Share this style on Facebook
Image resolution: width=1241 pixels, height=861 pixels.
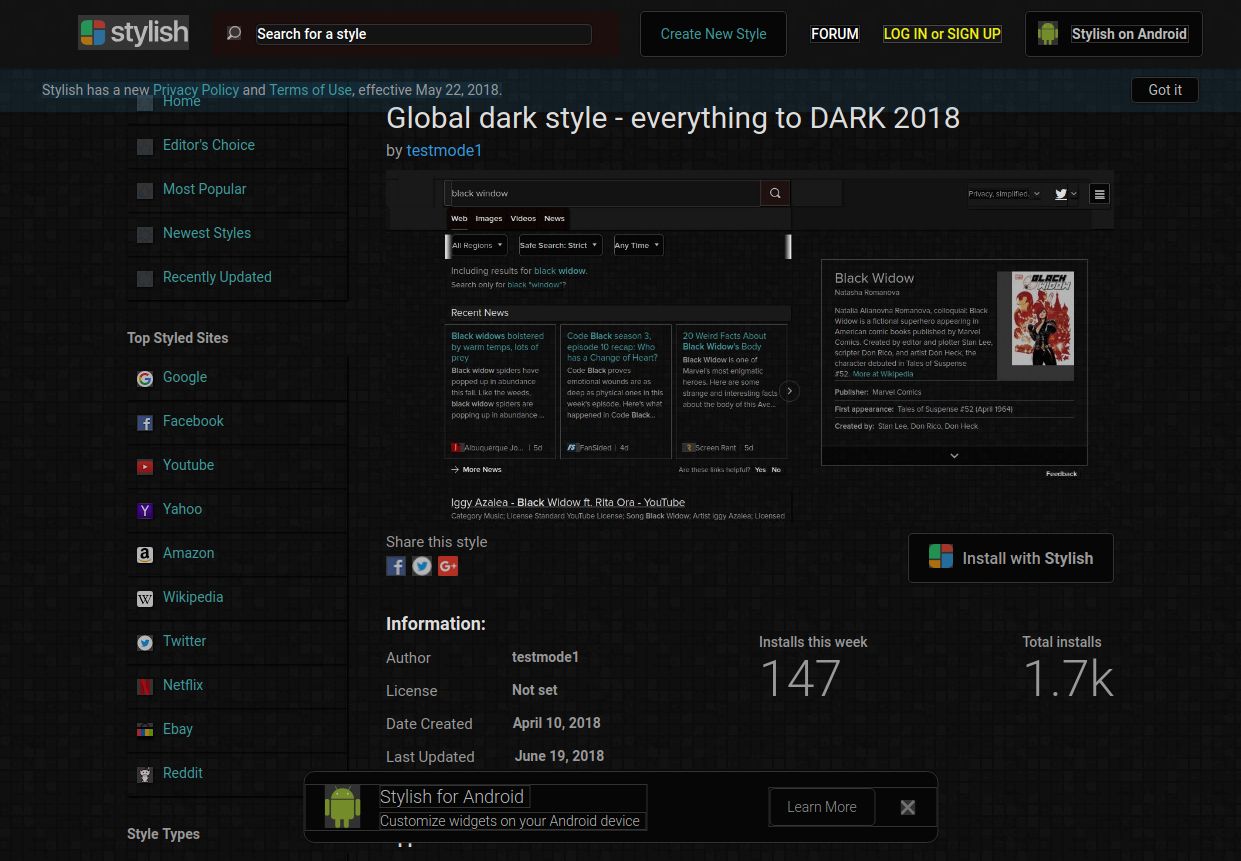point(396,566)
